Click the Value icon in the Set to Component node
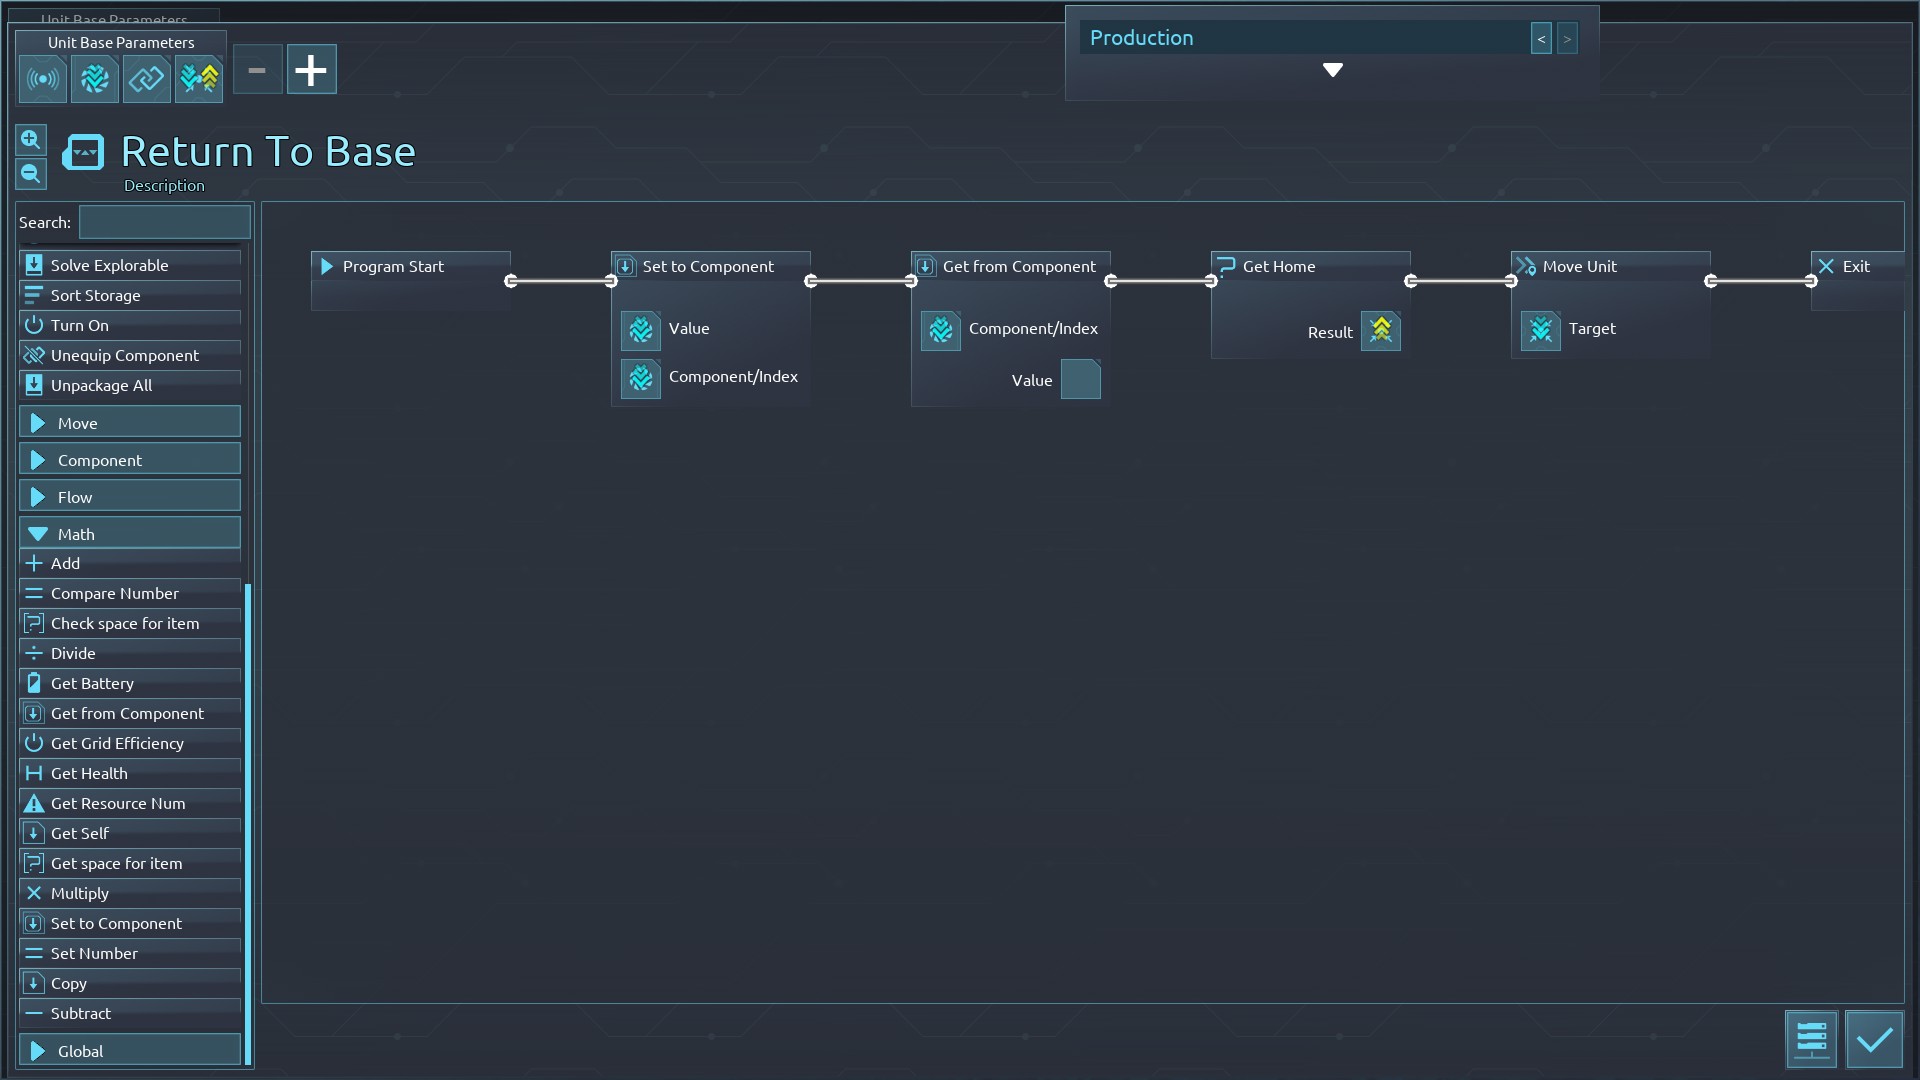This screenshot has width=1920, height=1080. click(640, 330)
